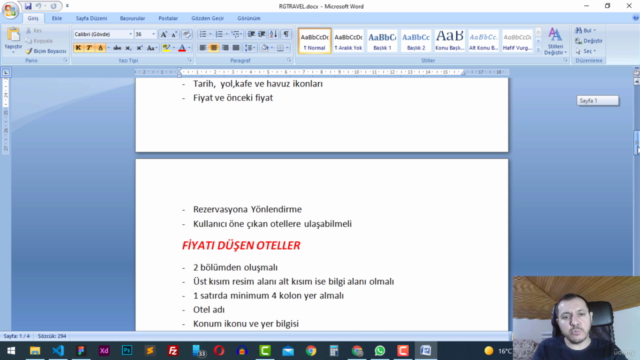Toggle show paragraph marks ¶
The width and height of the screenshot is (640, 360).
coord(286,34)
